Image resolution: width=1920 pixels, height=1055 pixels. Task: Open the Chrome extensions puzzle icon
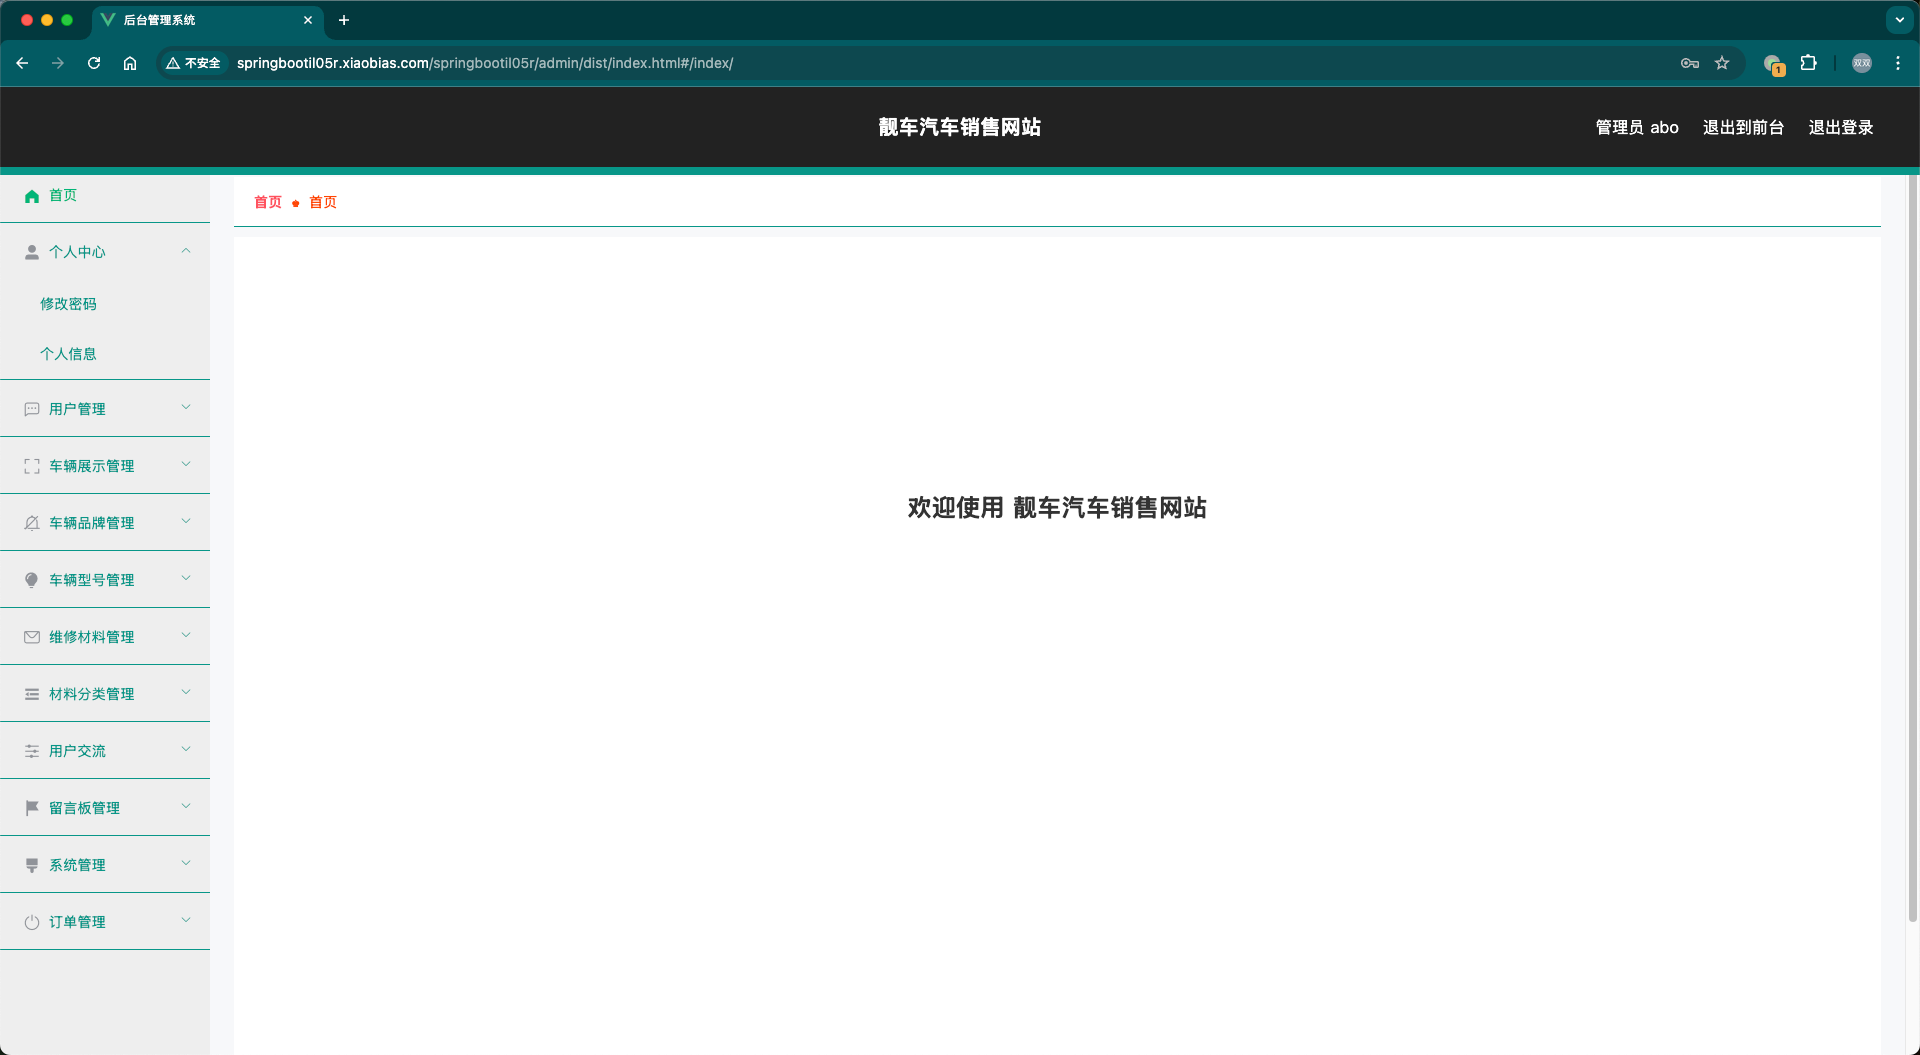1808,63
